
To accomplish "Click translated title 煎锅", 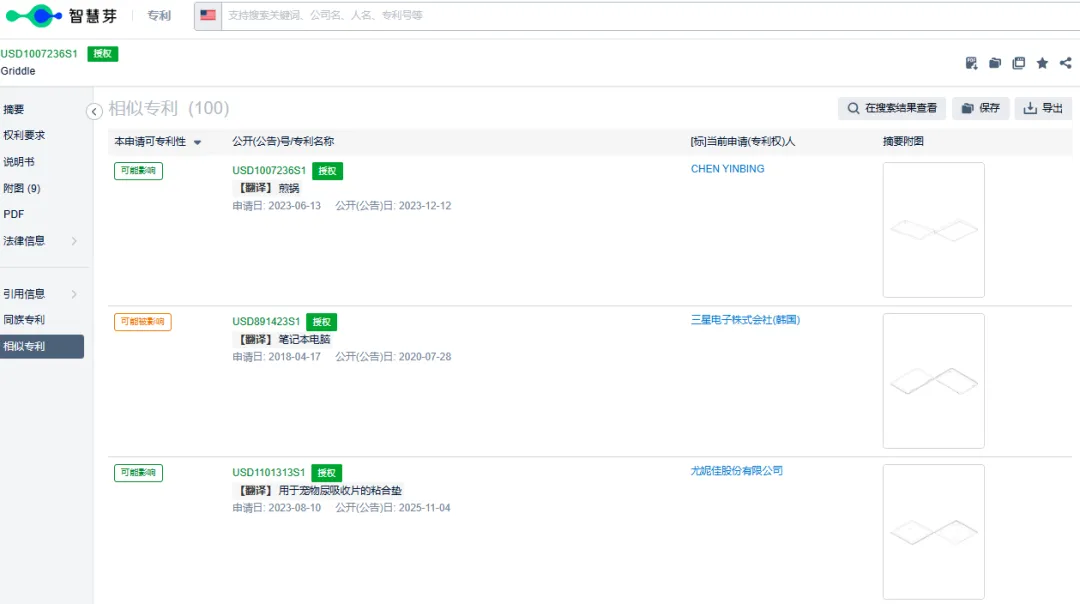I will pos(289,188).
